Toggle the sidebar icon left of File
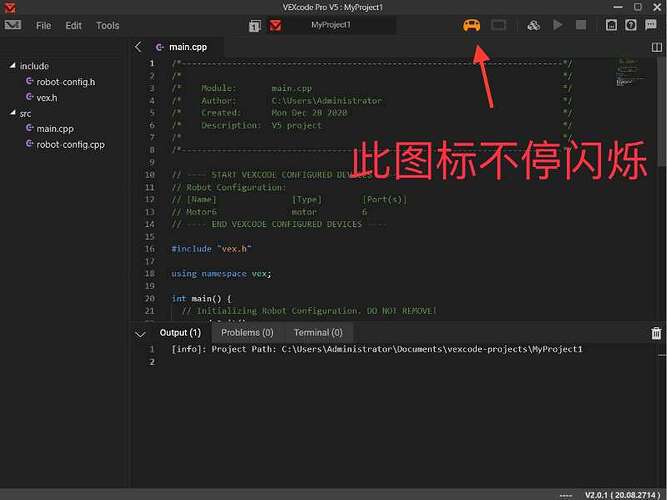This screenshot has height=500, width=667. click(13, 25)
